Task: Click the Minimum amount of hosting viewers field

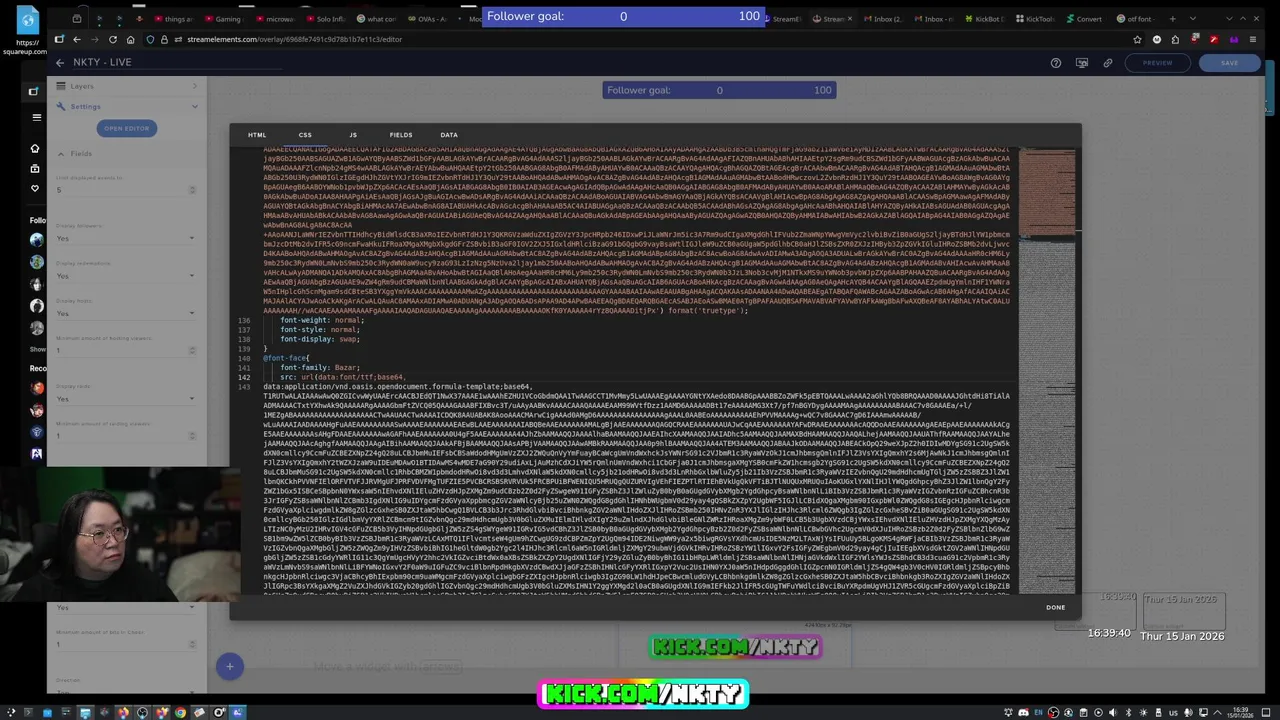Action: (x=126, y=350)
